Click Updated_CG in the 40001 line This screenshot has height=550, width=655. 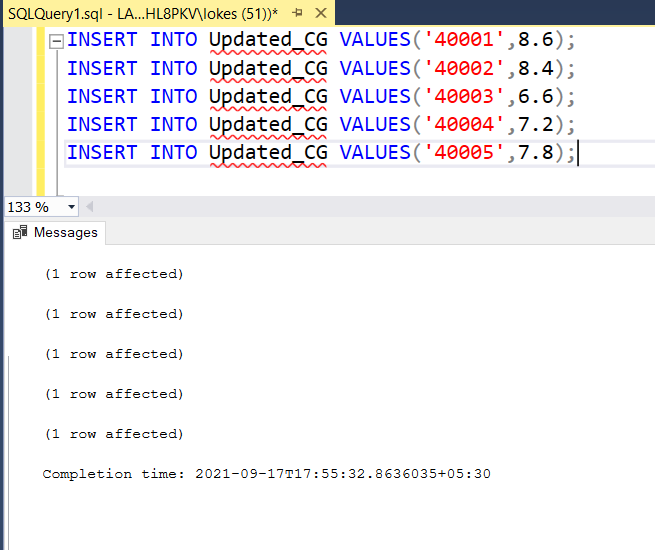click(x=268, y=41)
